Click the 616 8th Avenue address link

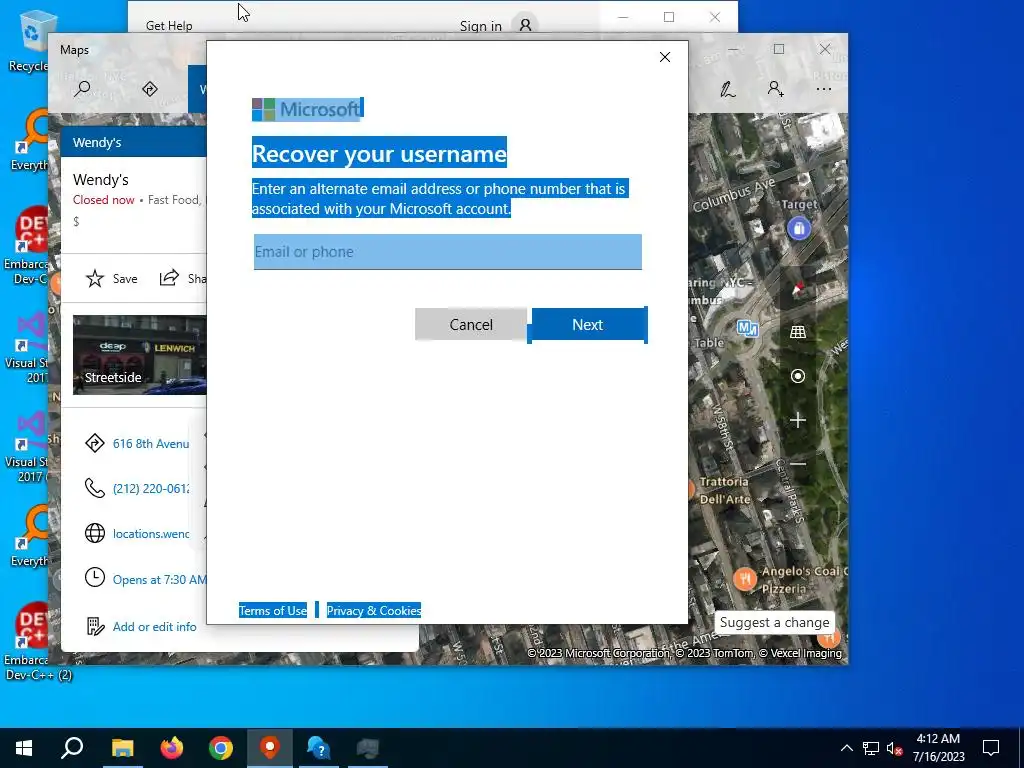(151, 444)
